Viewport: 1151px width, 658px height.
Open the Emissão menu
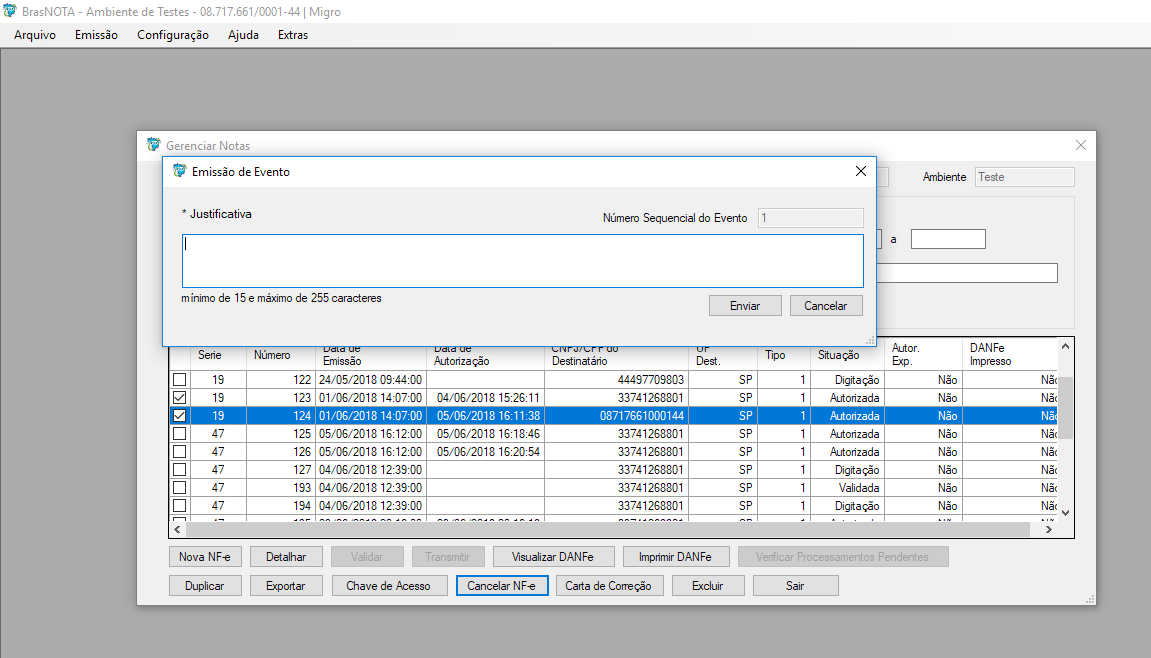coord(96,35)
